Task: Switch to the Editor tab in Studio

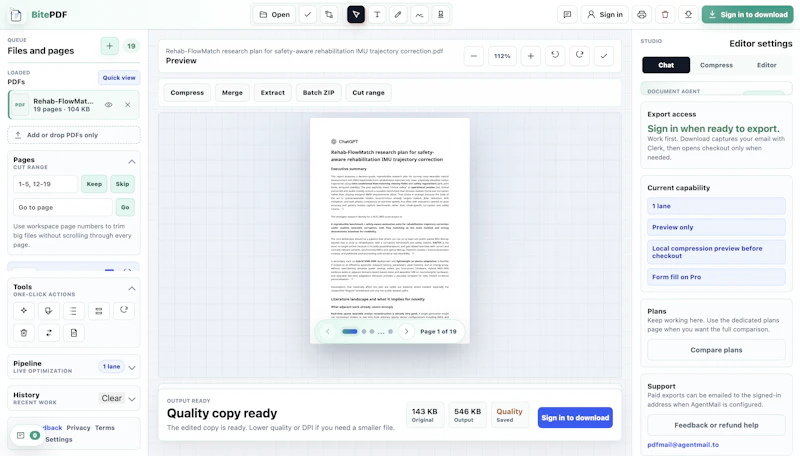Action: tap(766, 65)
